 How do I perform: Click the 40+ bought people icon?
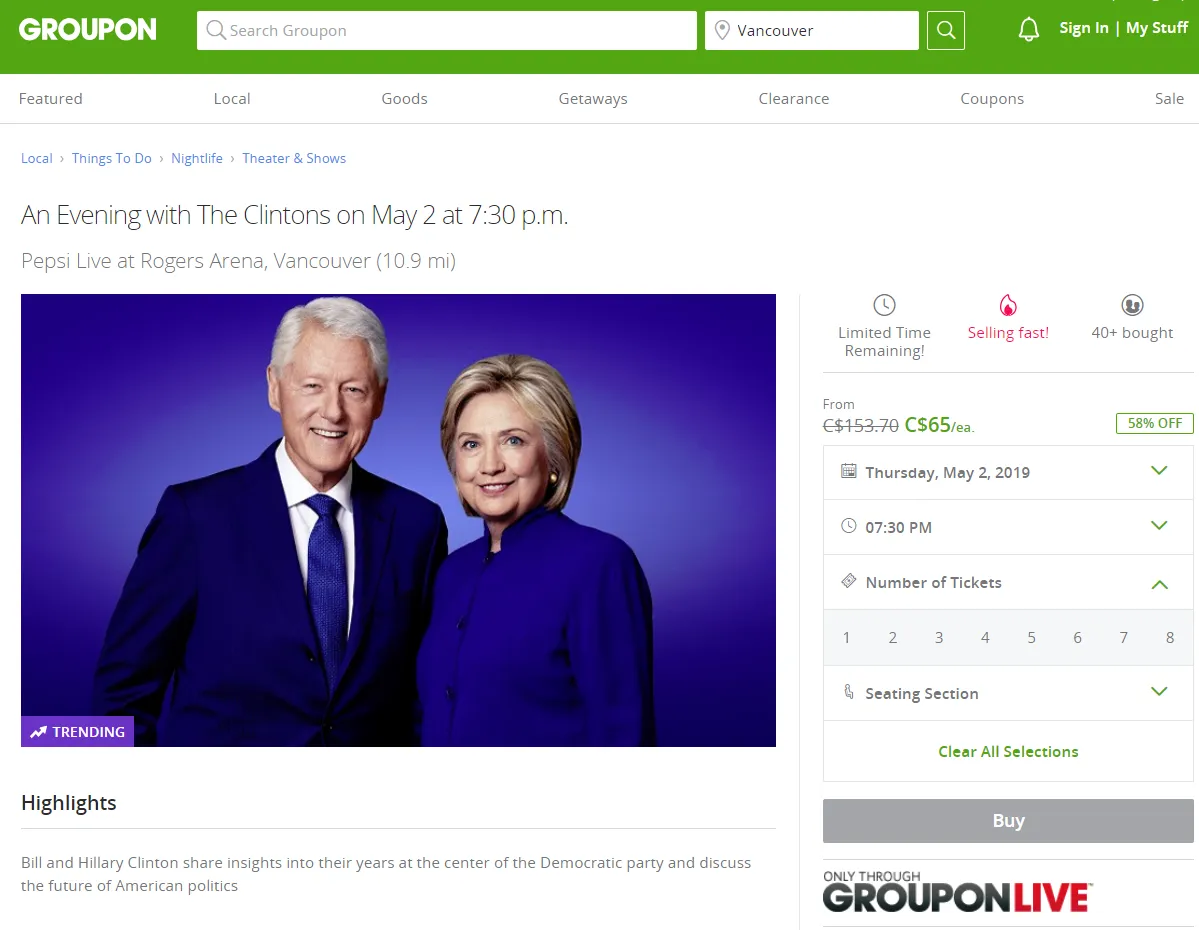pos(1132,305)
